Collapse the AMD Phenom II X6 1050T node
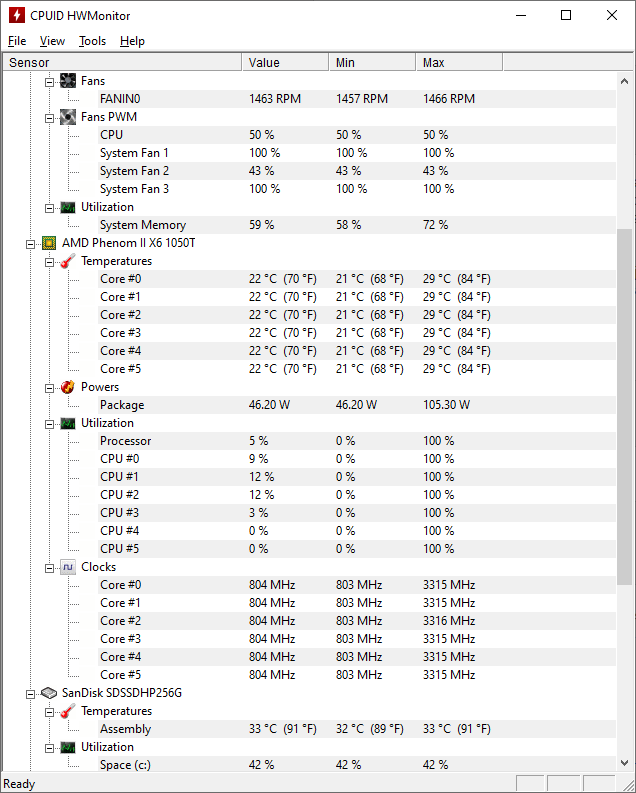Screen dimensions: 636x793 pos(31,243)
